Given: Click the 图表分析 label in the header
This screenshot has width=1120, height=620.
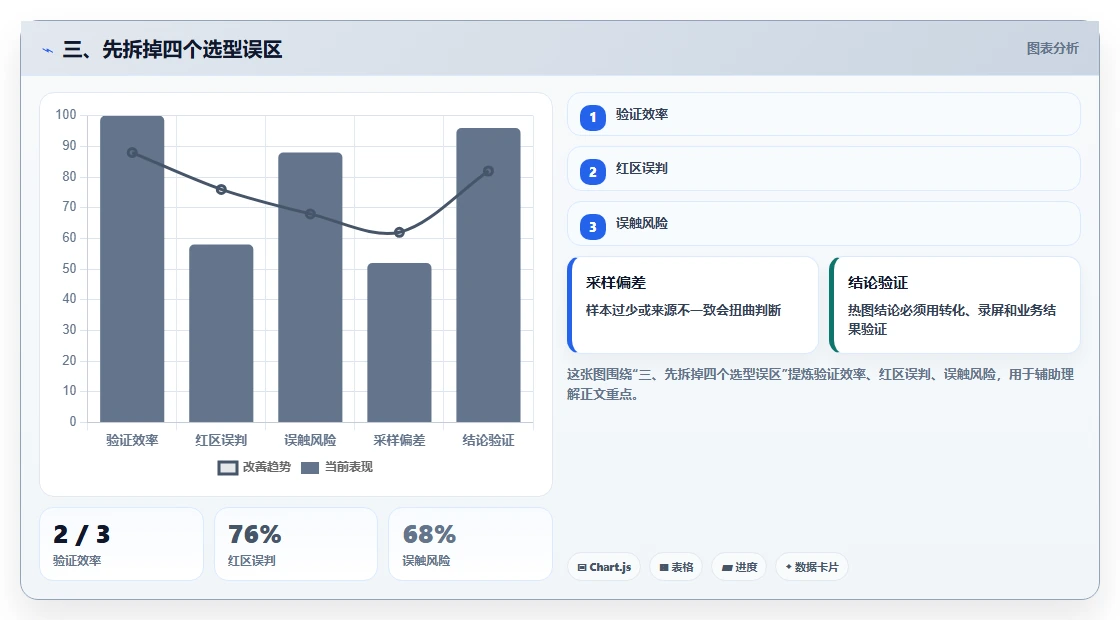Looking at the screenshot, I should click(1052, 49).
